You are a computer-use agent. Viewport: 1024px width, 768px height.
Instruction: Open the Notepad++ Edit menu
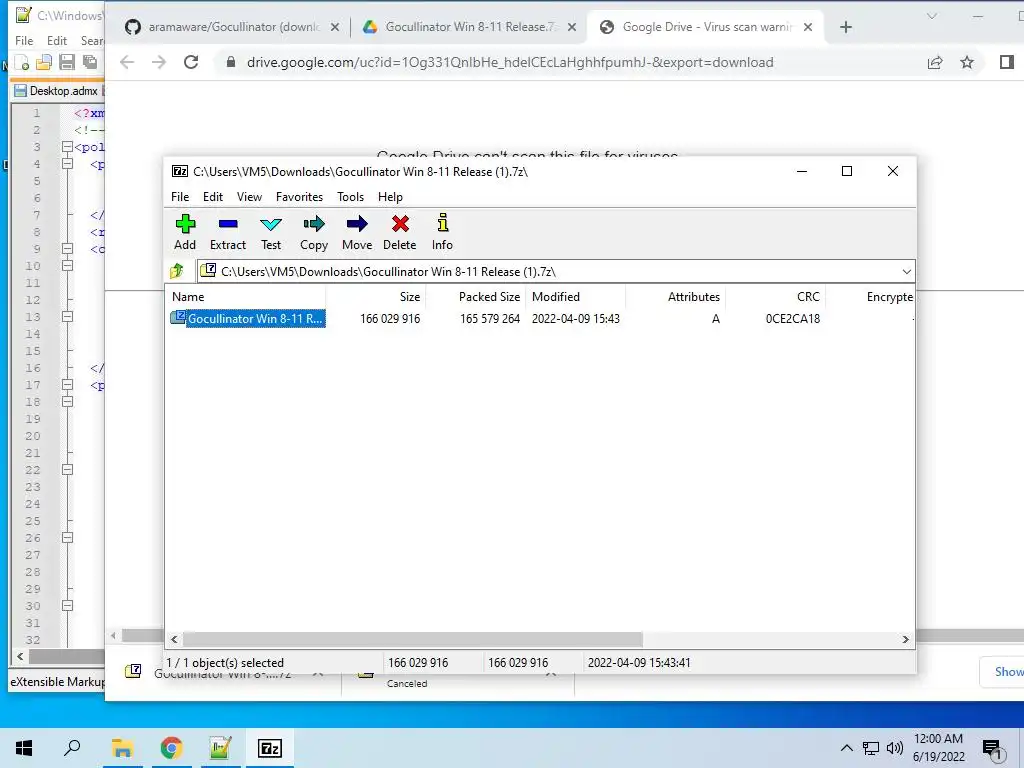57,40
